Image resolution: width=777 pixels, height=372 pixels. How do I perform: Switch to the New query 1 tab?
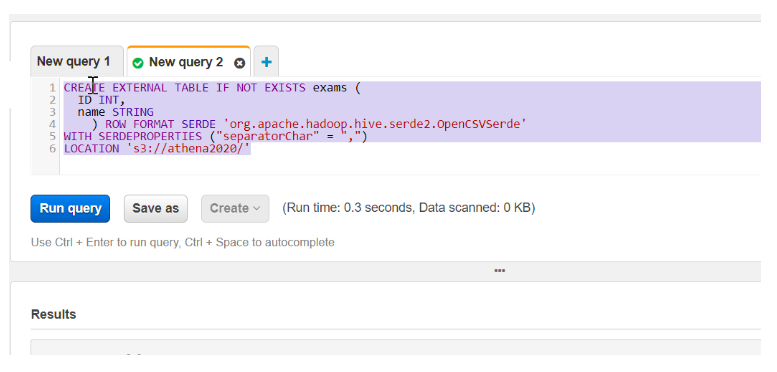click(76, 62)
